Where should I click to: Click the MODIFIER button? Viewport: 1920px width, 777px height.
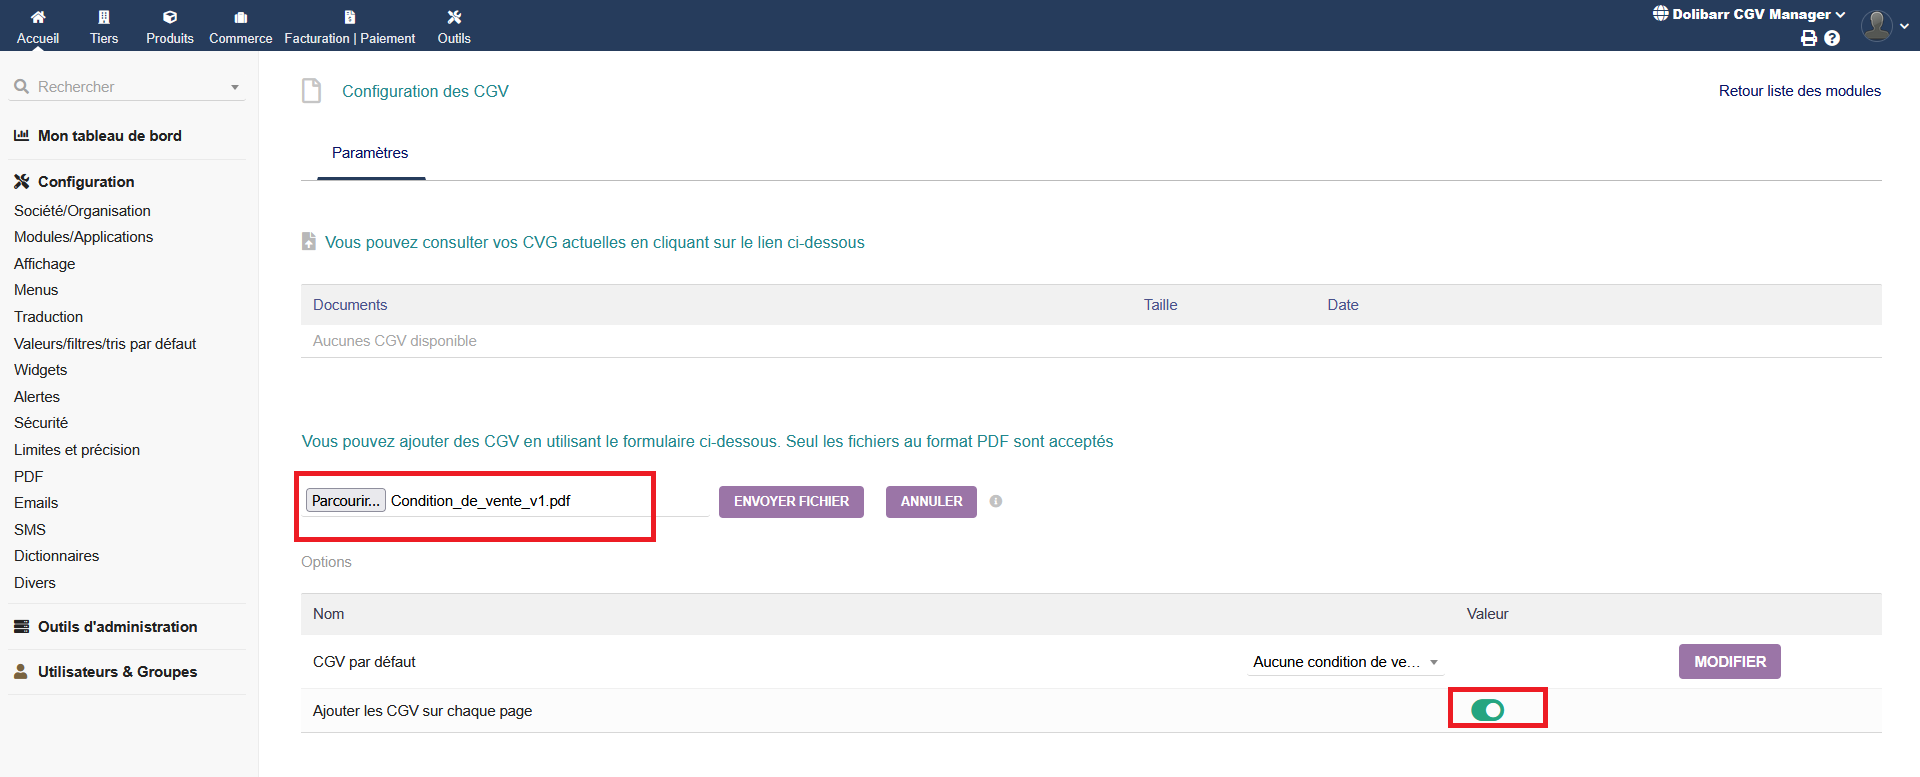click(x=1729, y=662)
